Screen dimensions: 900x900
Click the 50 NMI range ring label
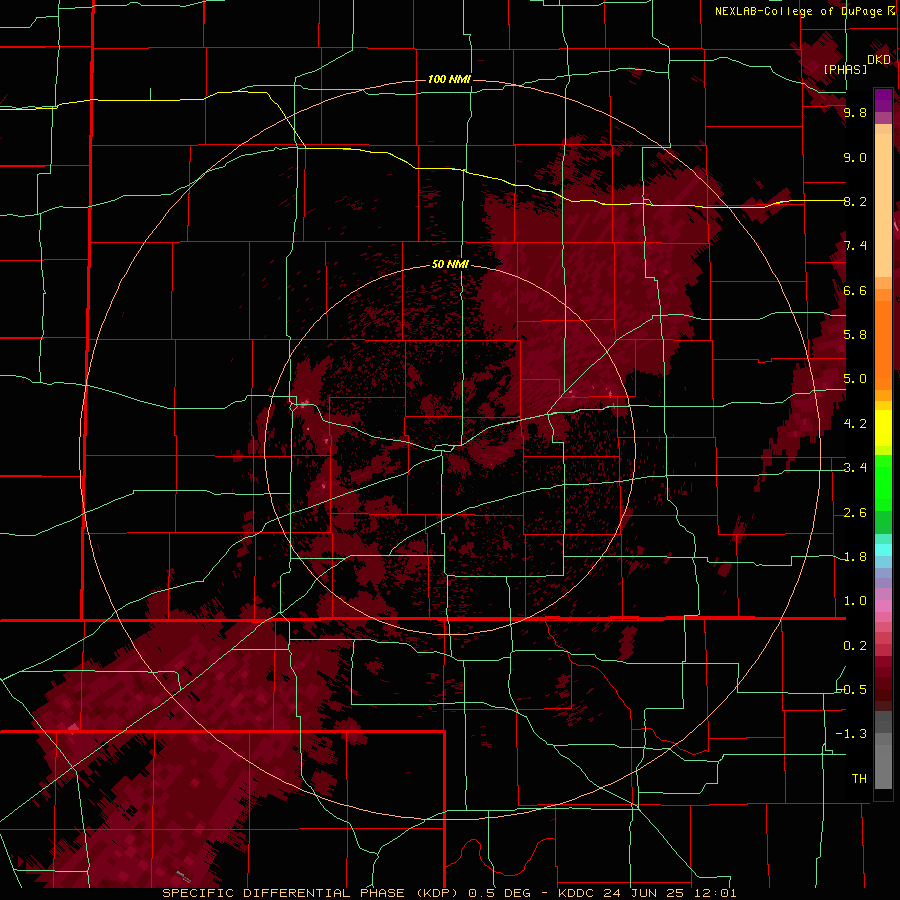[x=450, y=264]
